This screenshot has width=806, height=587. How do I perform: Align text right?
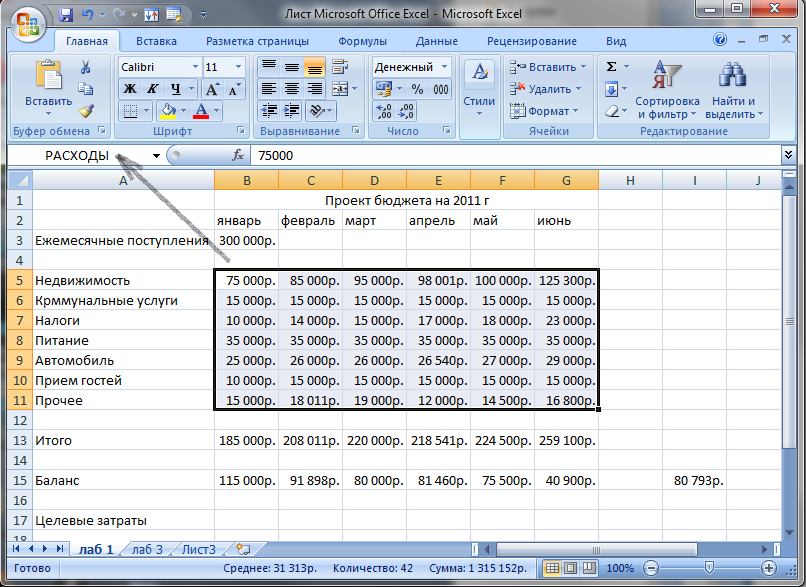click(x=314, y=89)
